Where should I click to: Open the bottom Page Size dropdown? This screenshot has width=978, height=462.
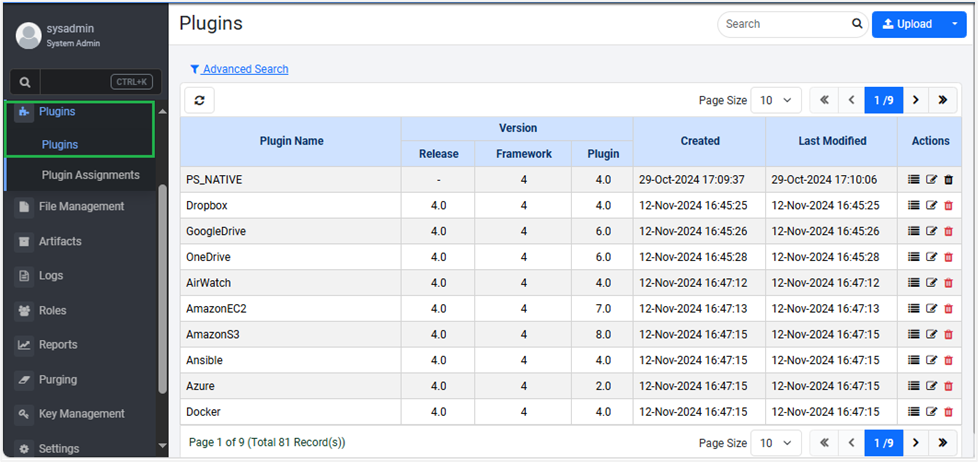776,443
